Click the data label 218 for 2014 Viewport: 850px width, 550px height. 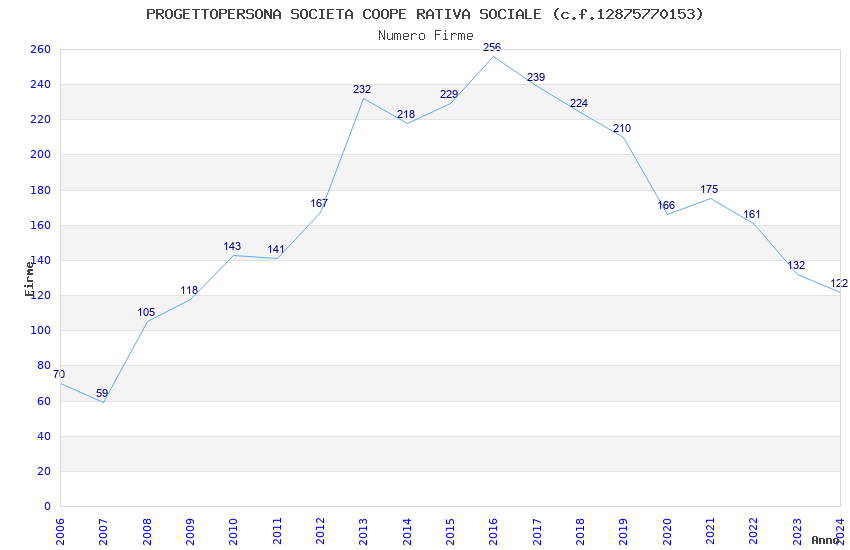click(405, 114)
